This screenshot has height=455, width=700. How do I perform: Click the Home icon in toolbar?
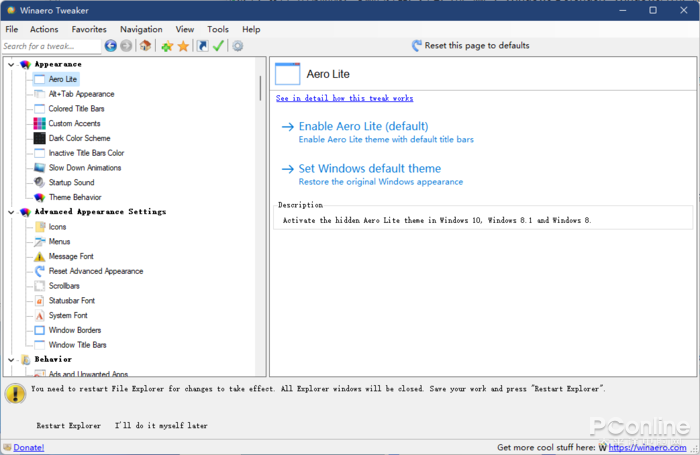tap(145, 46)
